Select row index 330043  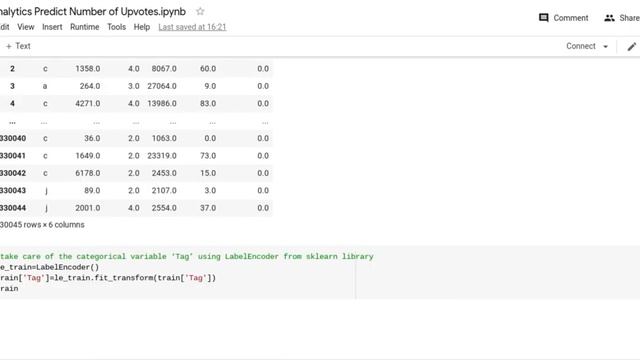(13, 191)
